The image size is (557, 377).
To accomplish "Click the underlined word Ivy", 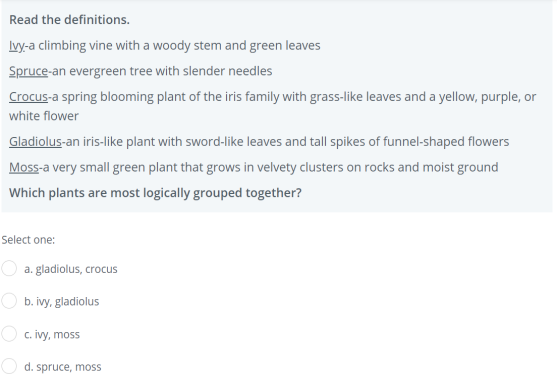I will click(17, 46).
